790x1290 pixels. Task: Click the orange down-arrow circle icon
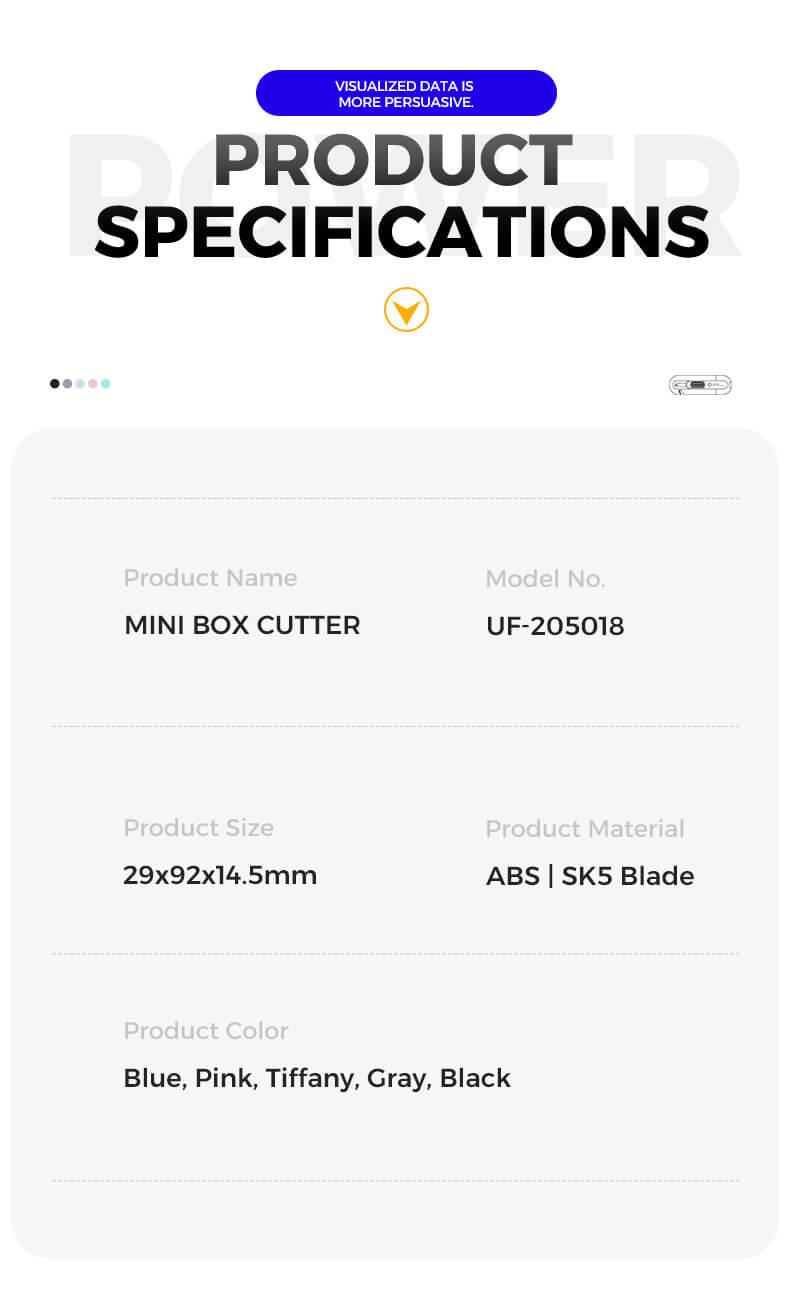point(406,309)
